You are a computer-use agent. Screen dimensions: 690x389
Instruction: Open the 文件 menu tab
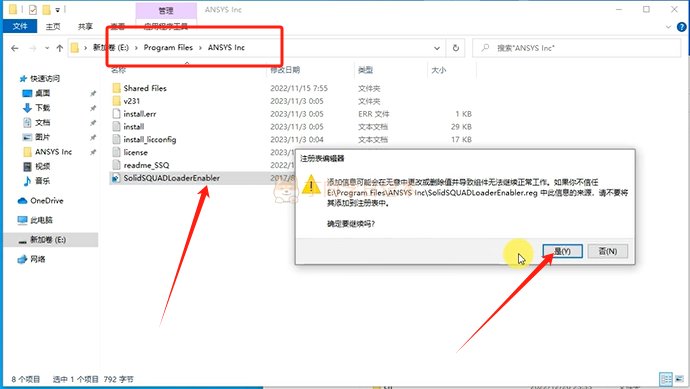click(20, 26)
